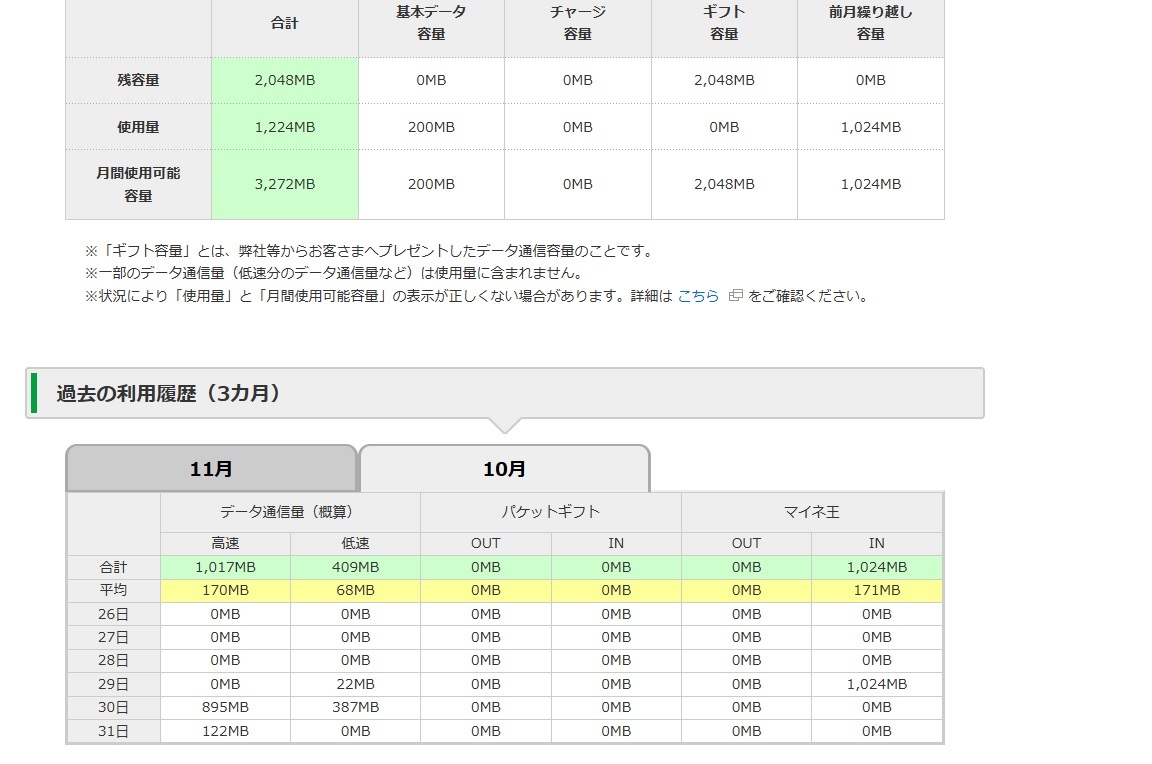Click the green 3,272MB total cell
Viewport: 1152px width, 764px height.
click(x=285, y=184)
